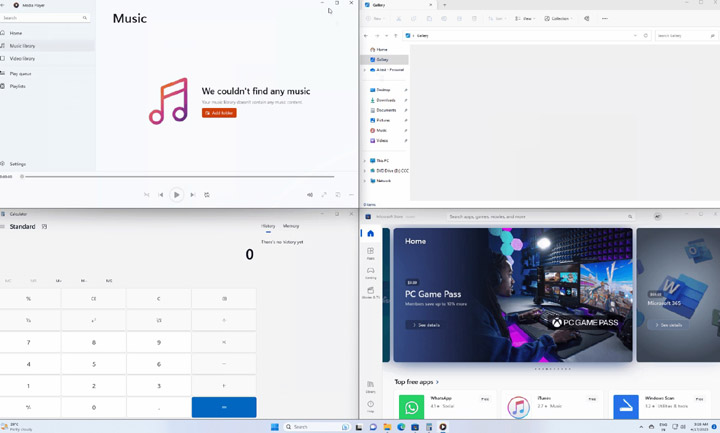Open Video library in Media Player

point(22,59)
